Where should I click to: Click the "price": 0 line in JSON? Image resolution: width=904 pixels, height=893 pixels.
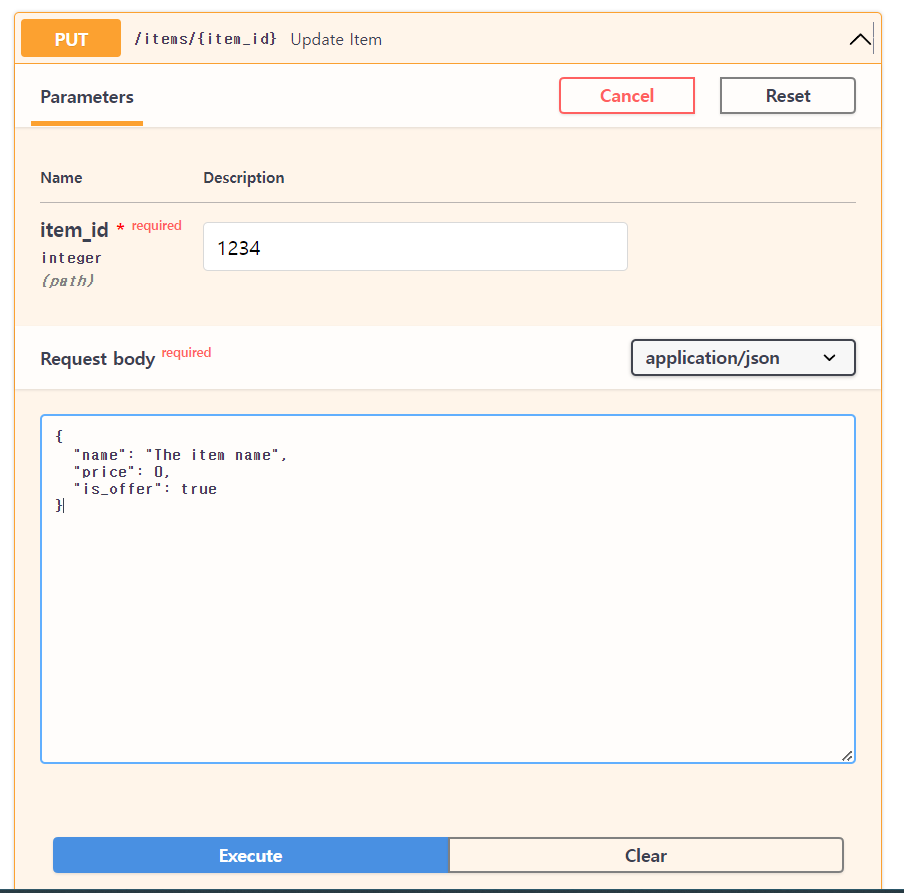coord(122,472)
